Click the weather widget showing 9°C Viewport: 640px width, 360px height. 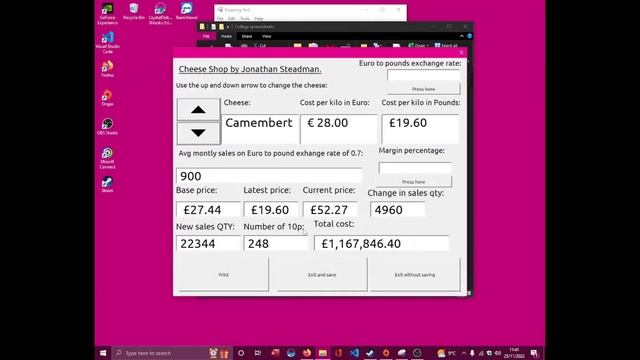click(x=447, y=353)
